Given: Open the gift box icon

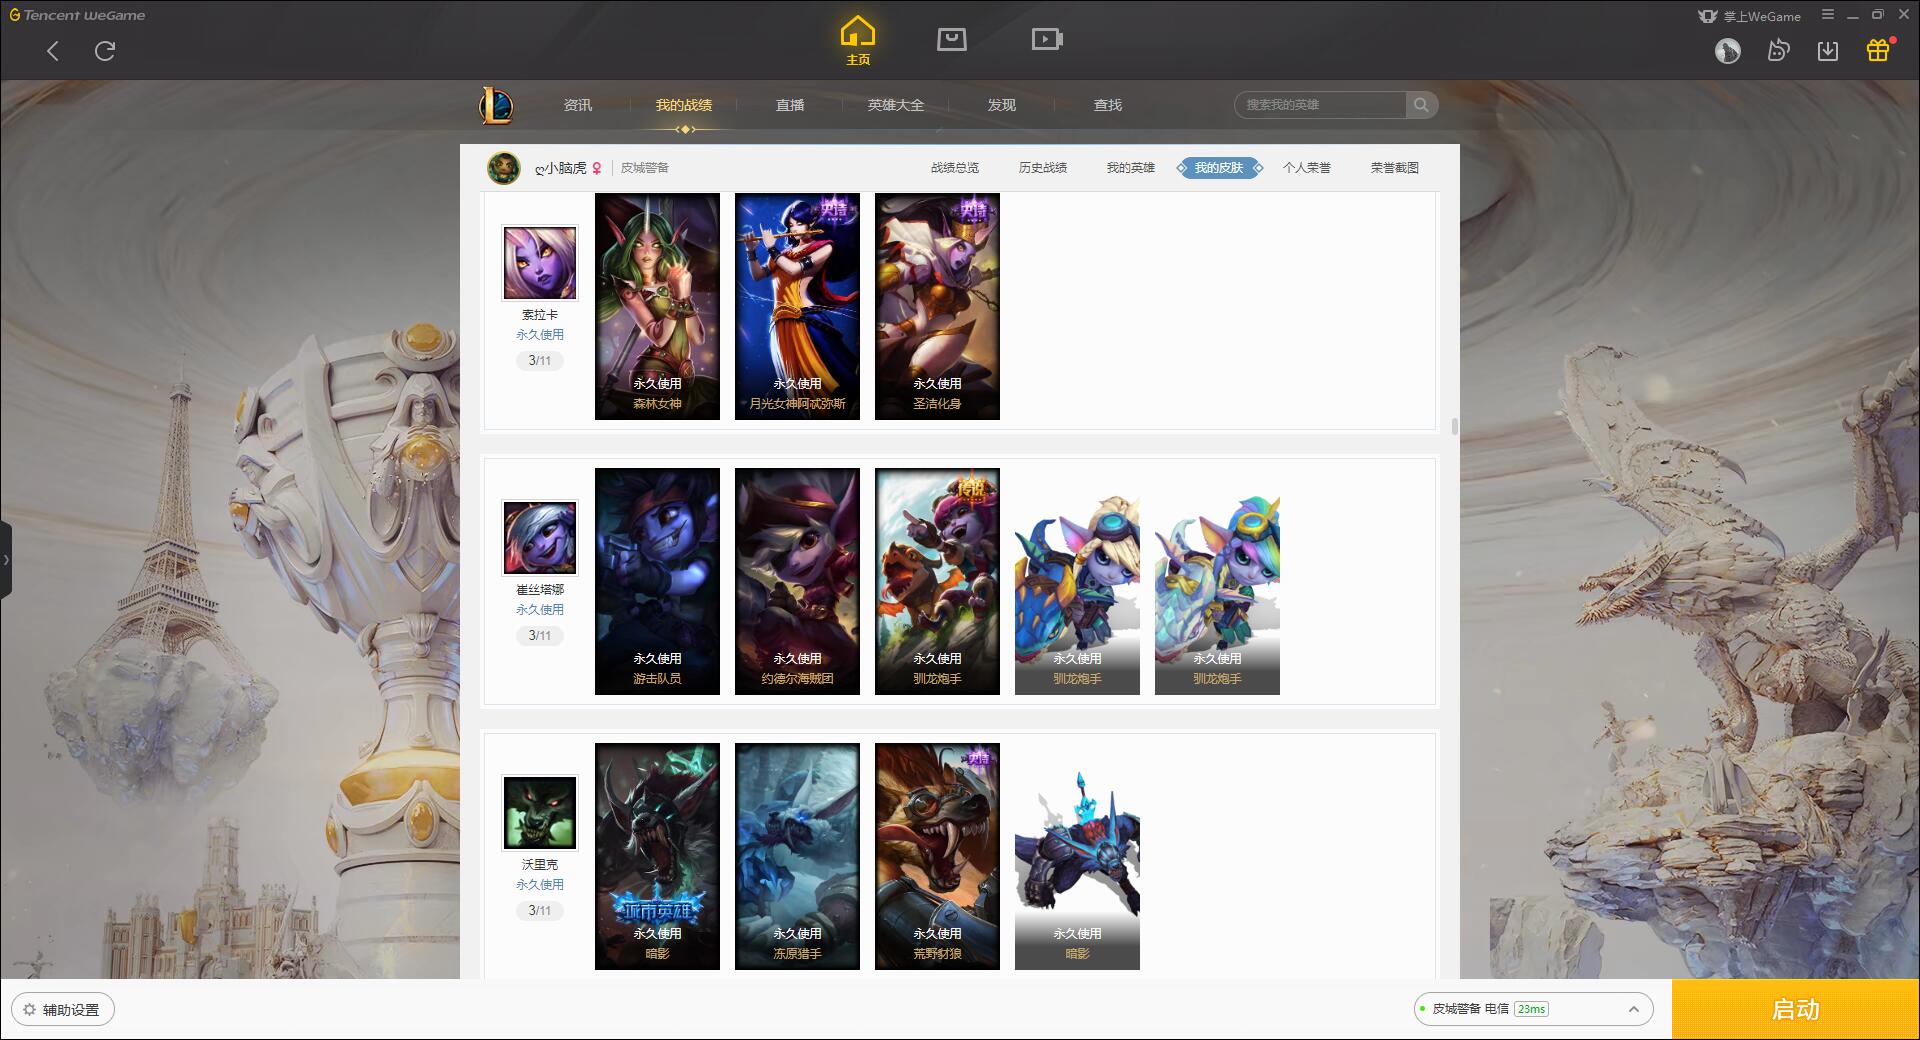Looking at the screenshot, I should [x=1878, y=51].
